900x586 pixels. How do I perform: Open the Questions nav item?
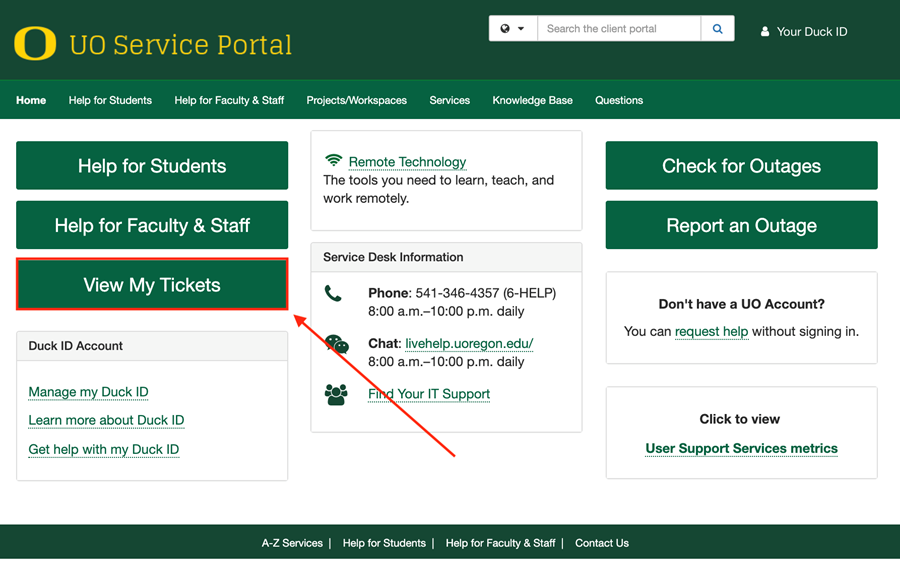[x=619, y=100]
